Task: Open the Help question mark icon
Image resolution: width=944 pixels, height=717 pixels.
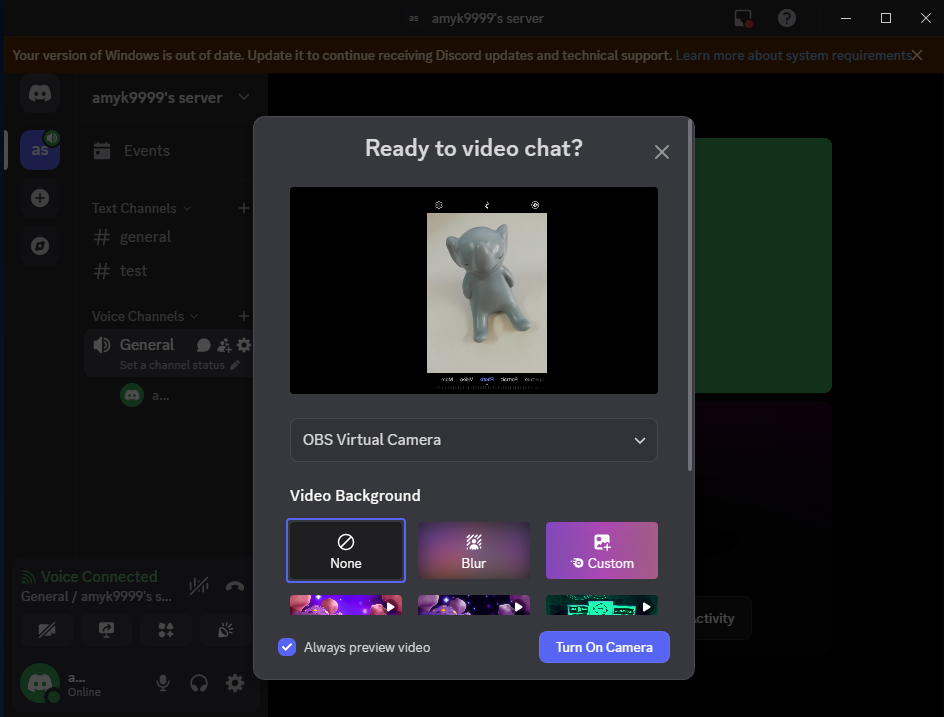Action: [x=787, y=18]
